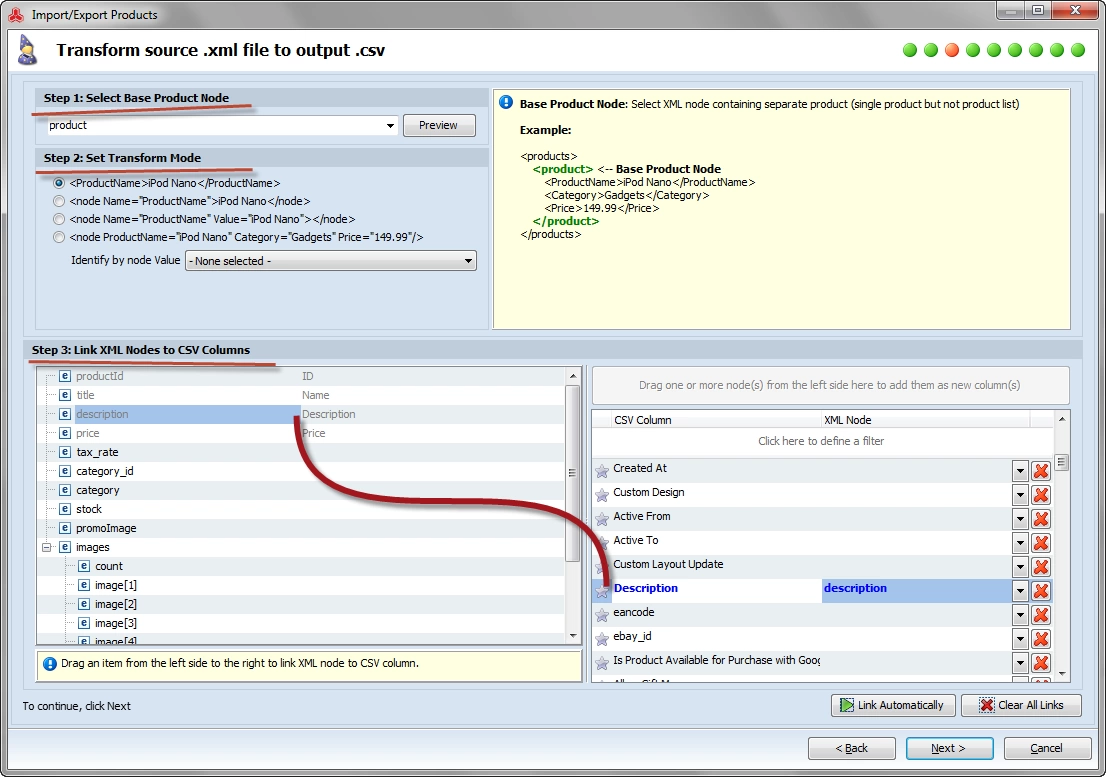The image size is (1106, 777).
Task: Click the red X beside Active From
Action: 1040,519
